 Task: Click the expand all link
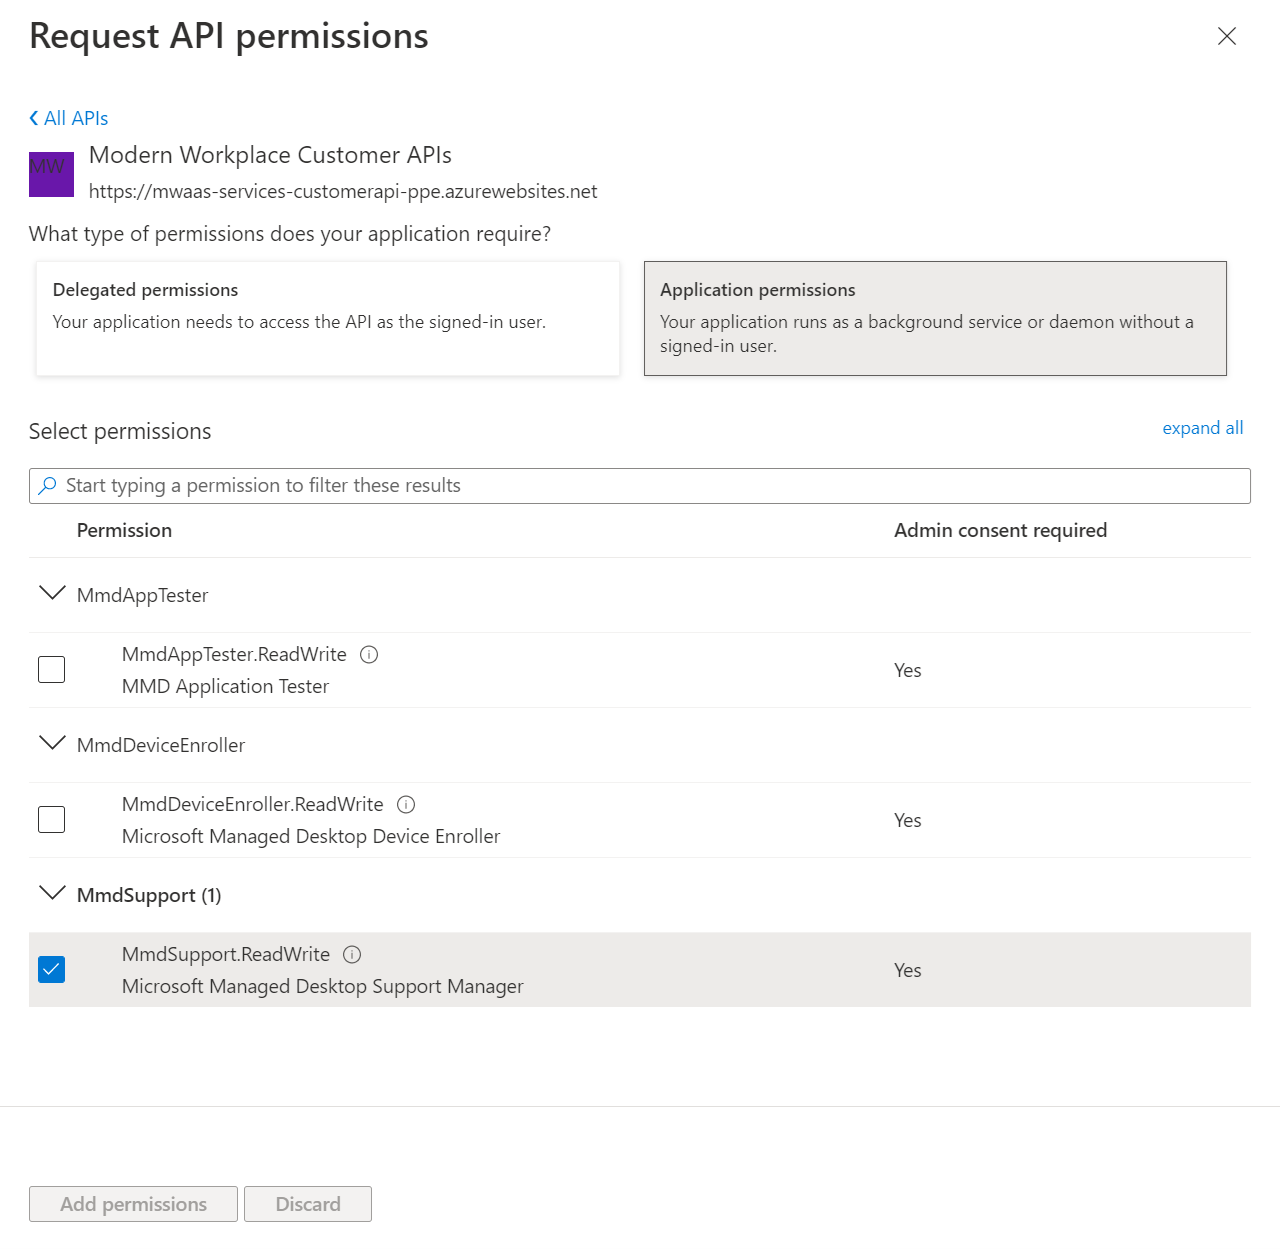[x=1202, y=428]
